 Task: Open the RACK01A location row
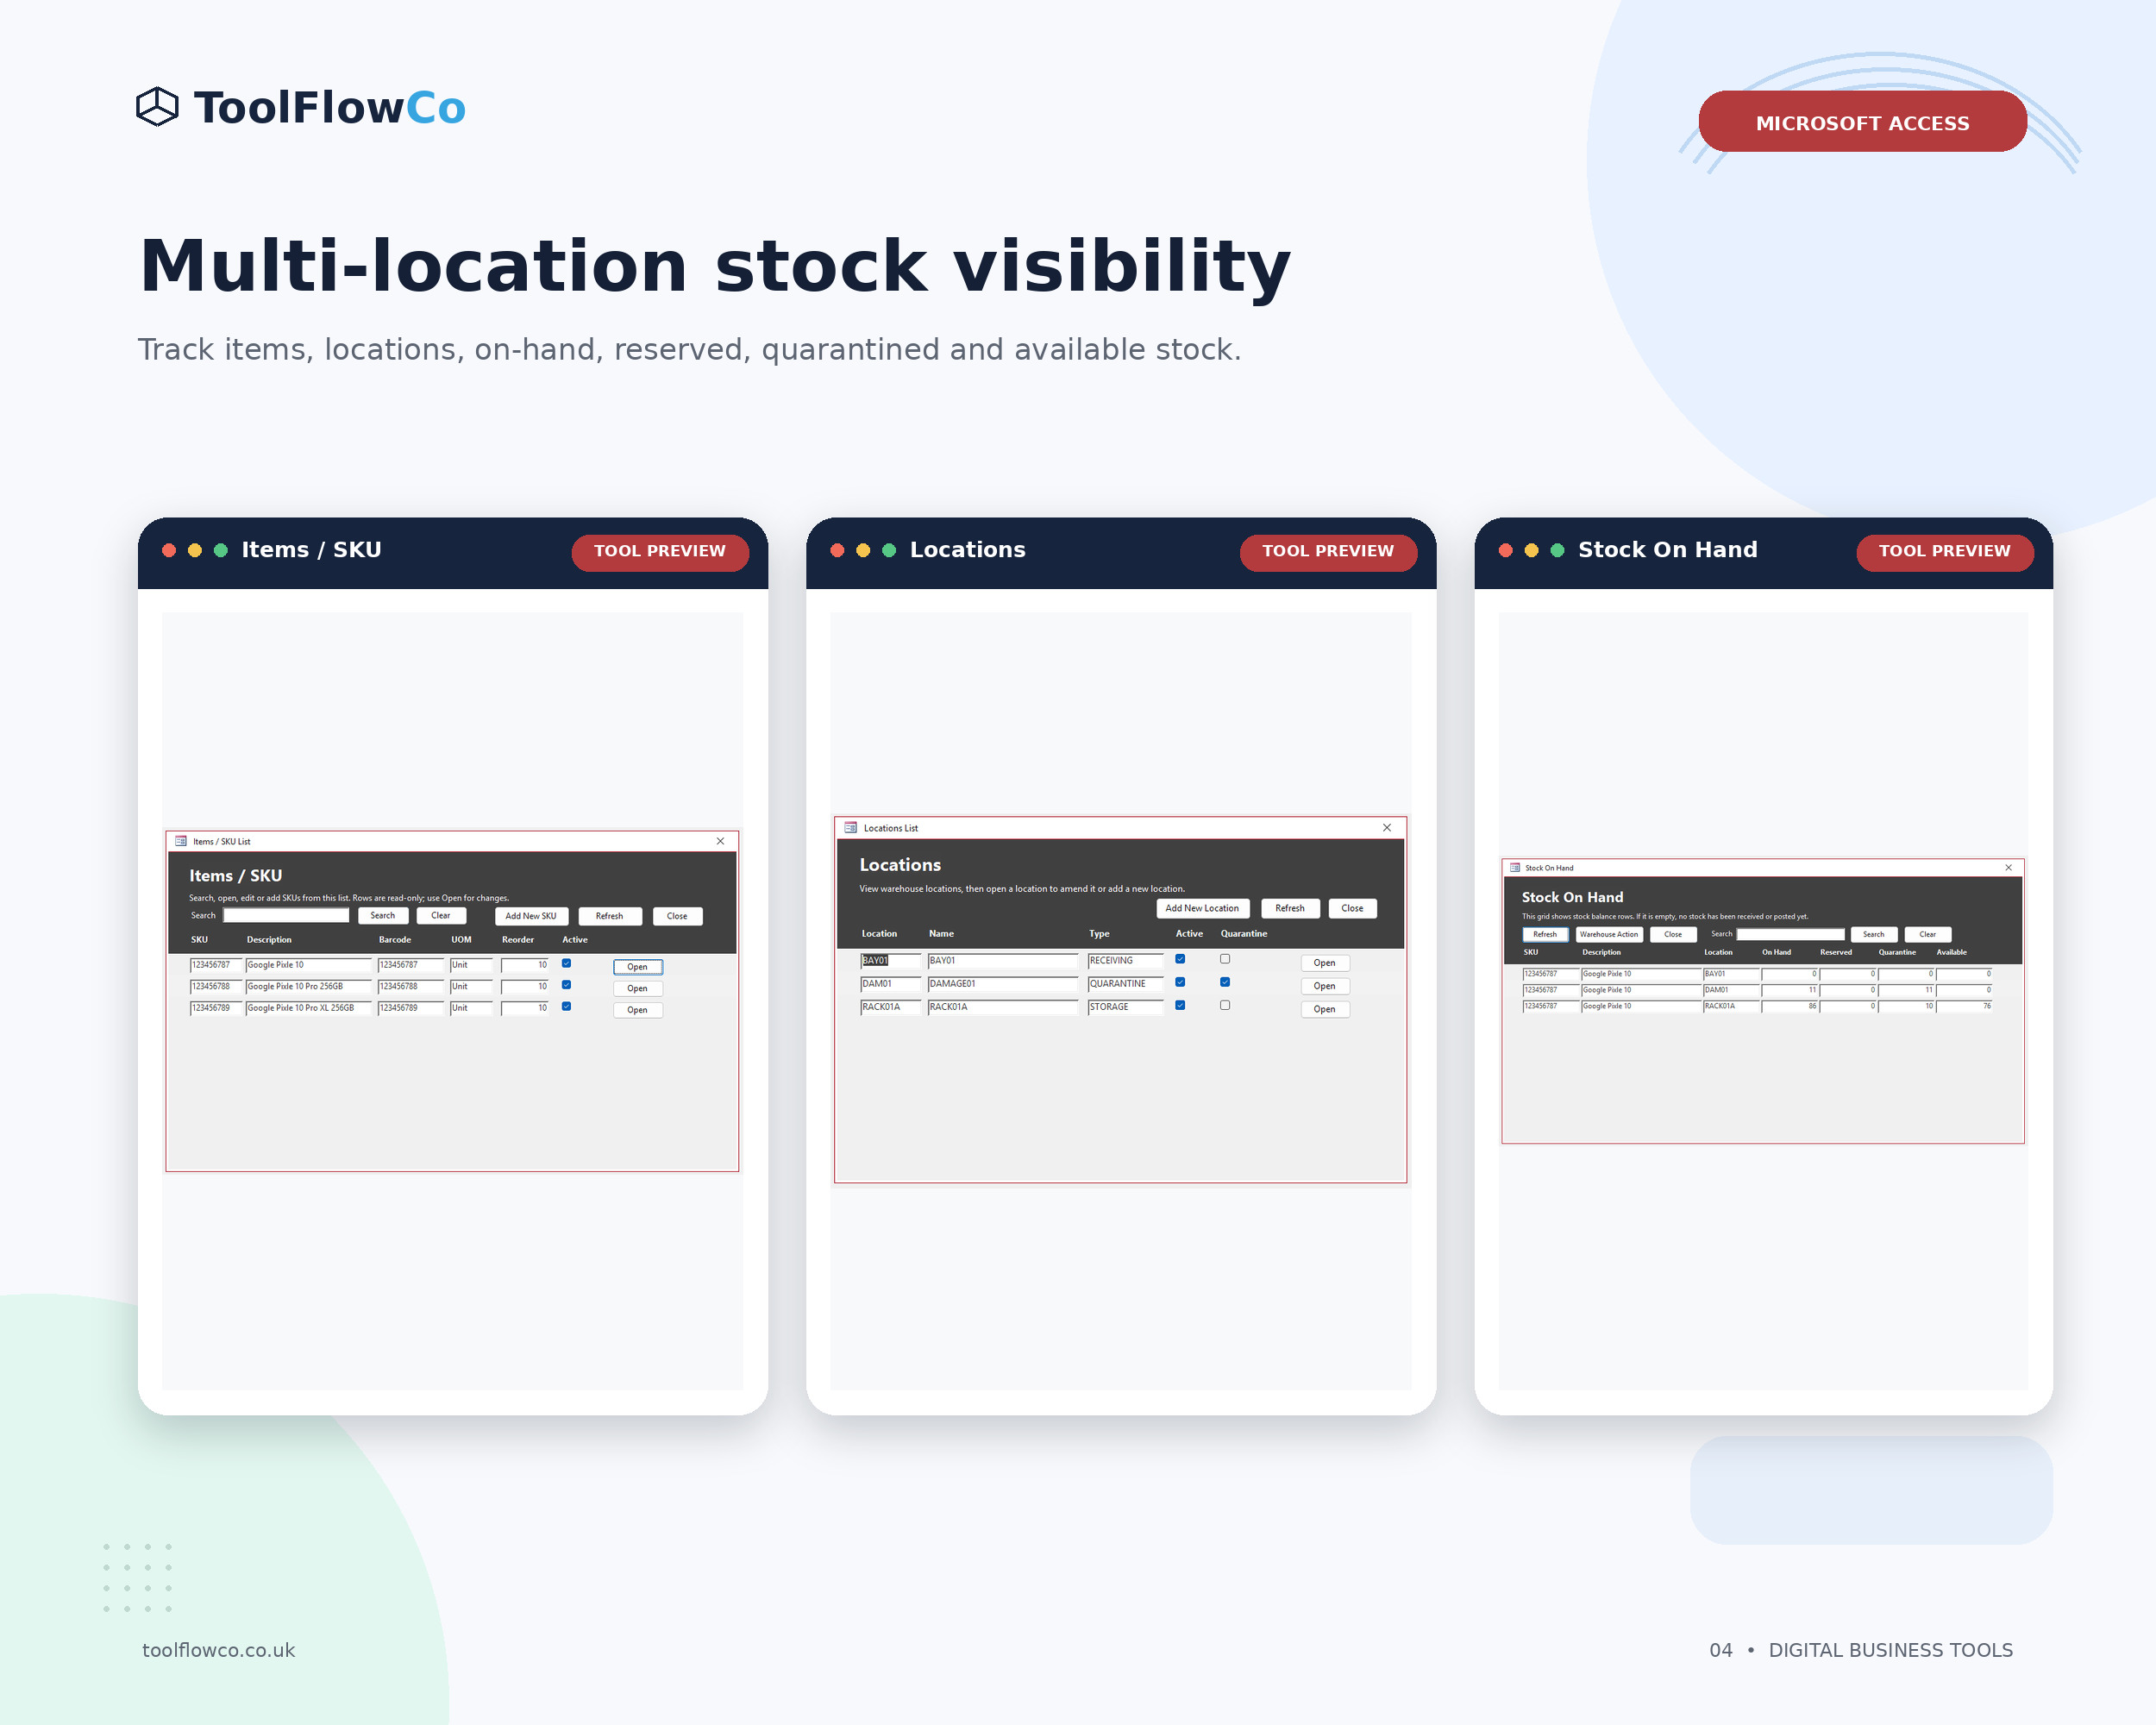point(1325,1009)
